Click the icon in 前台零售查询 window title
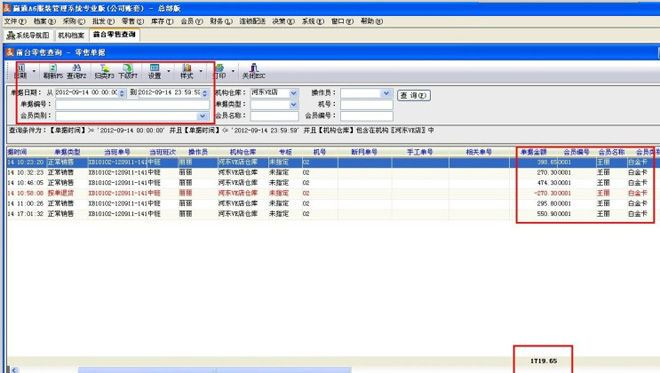The image size is (660, 373). [x=10, y=52]
